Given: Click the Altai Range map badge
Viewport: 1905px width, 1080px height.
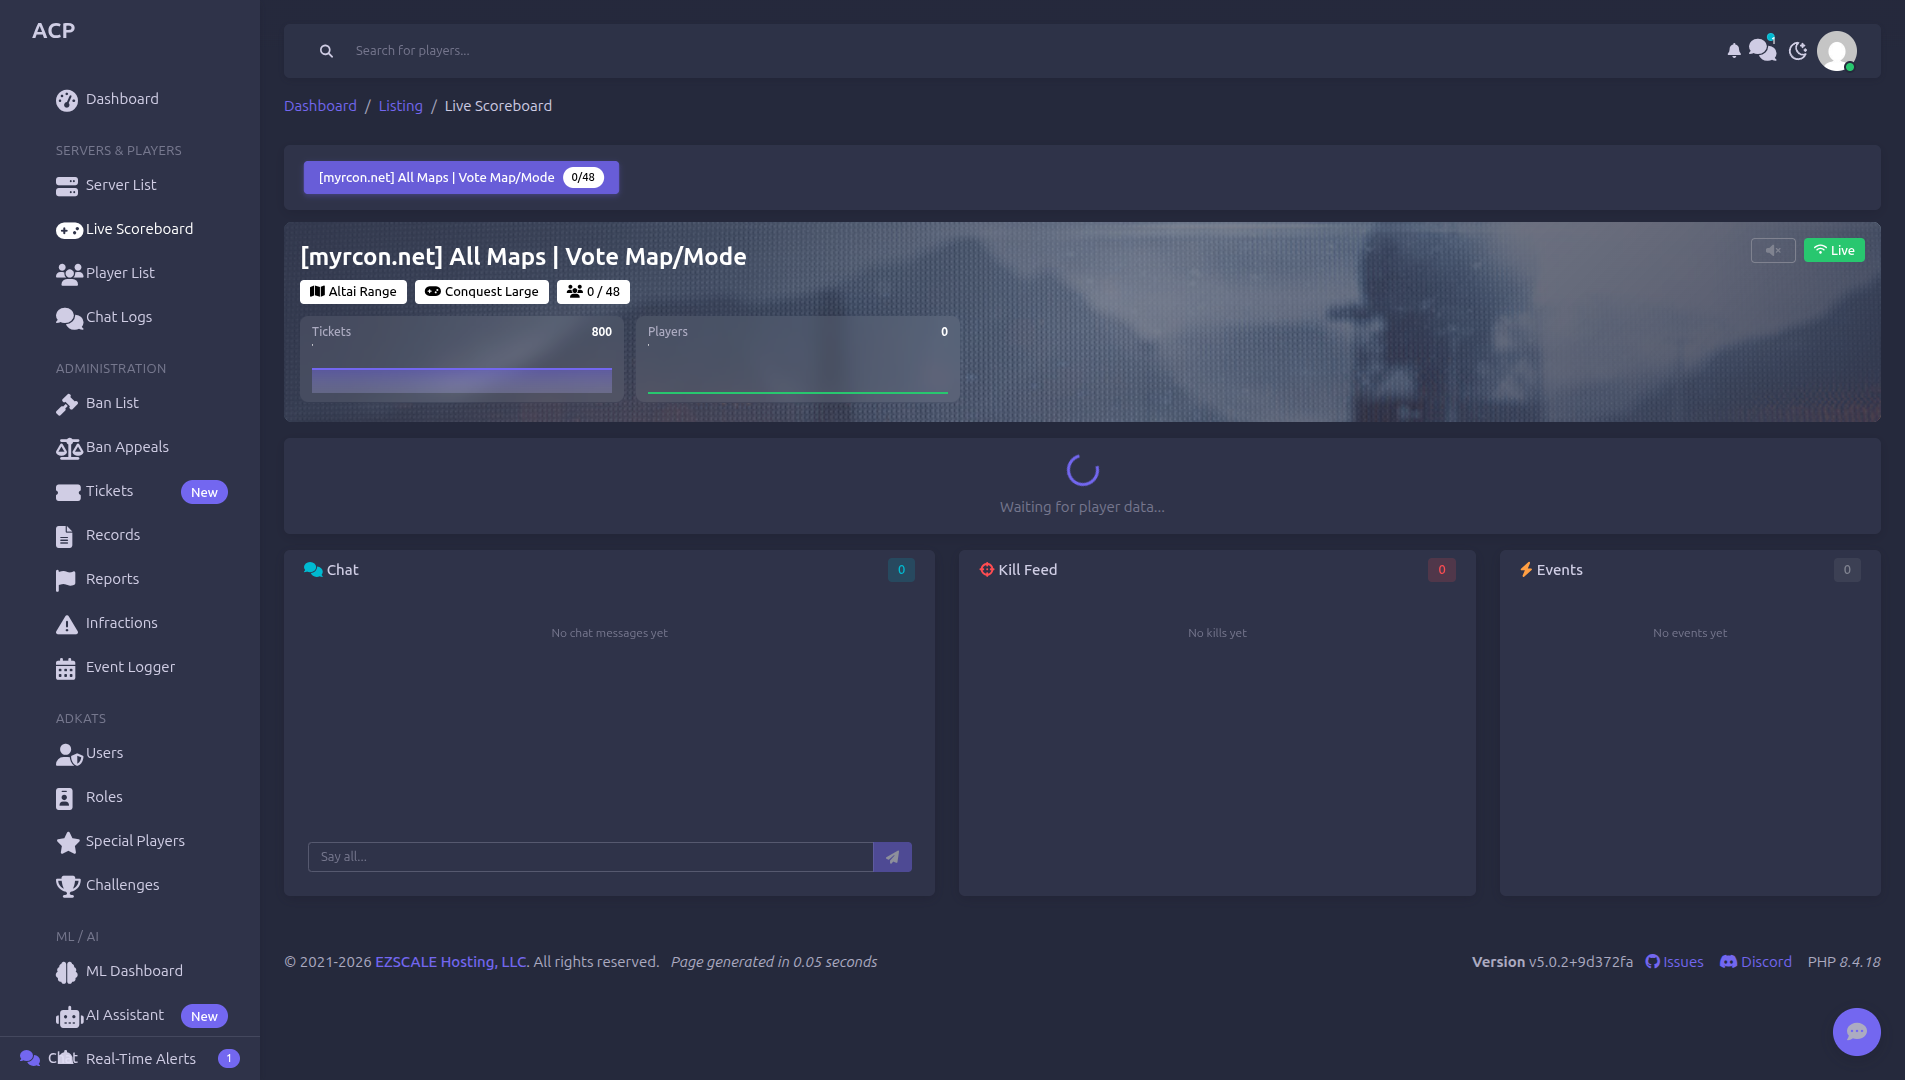Looking at the screenshot, I should (x=353, y=292).
